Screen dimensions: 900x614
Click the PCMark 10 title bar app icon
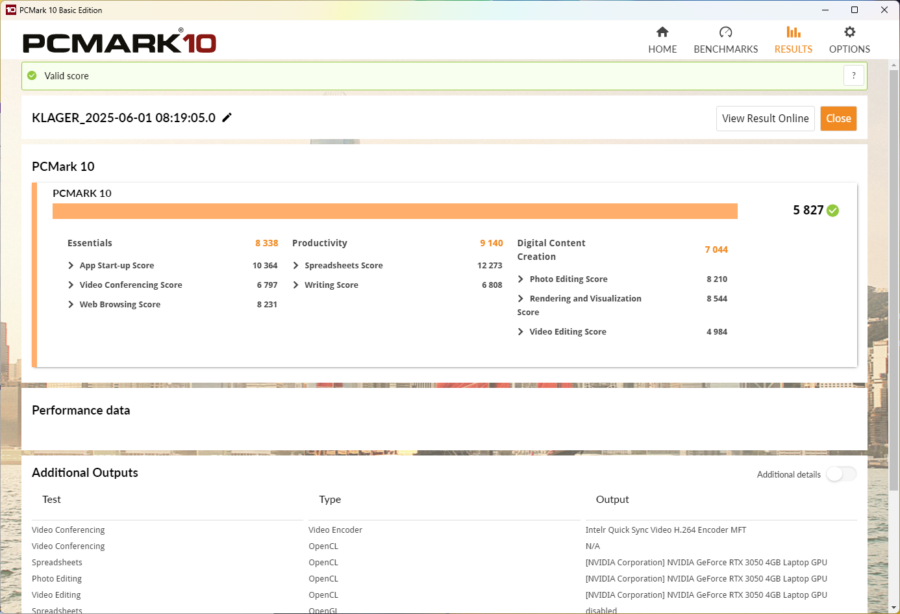tap(10, 10)
